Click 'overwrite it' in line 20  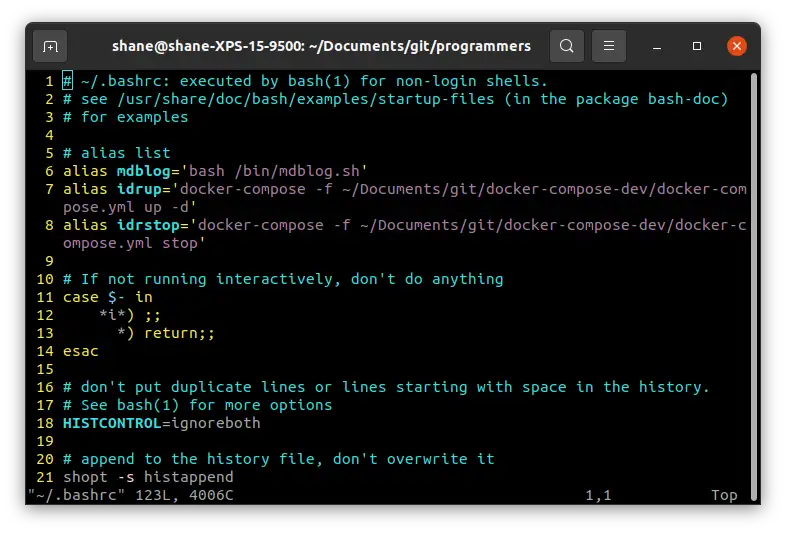tap(441, 459)
